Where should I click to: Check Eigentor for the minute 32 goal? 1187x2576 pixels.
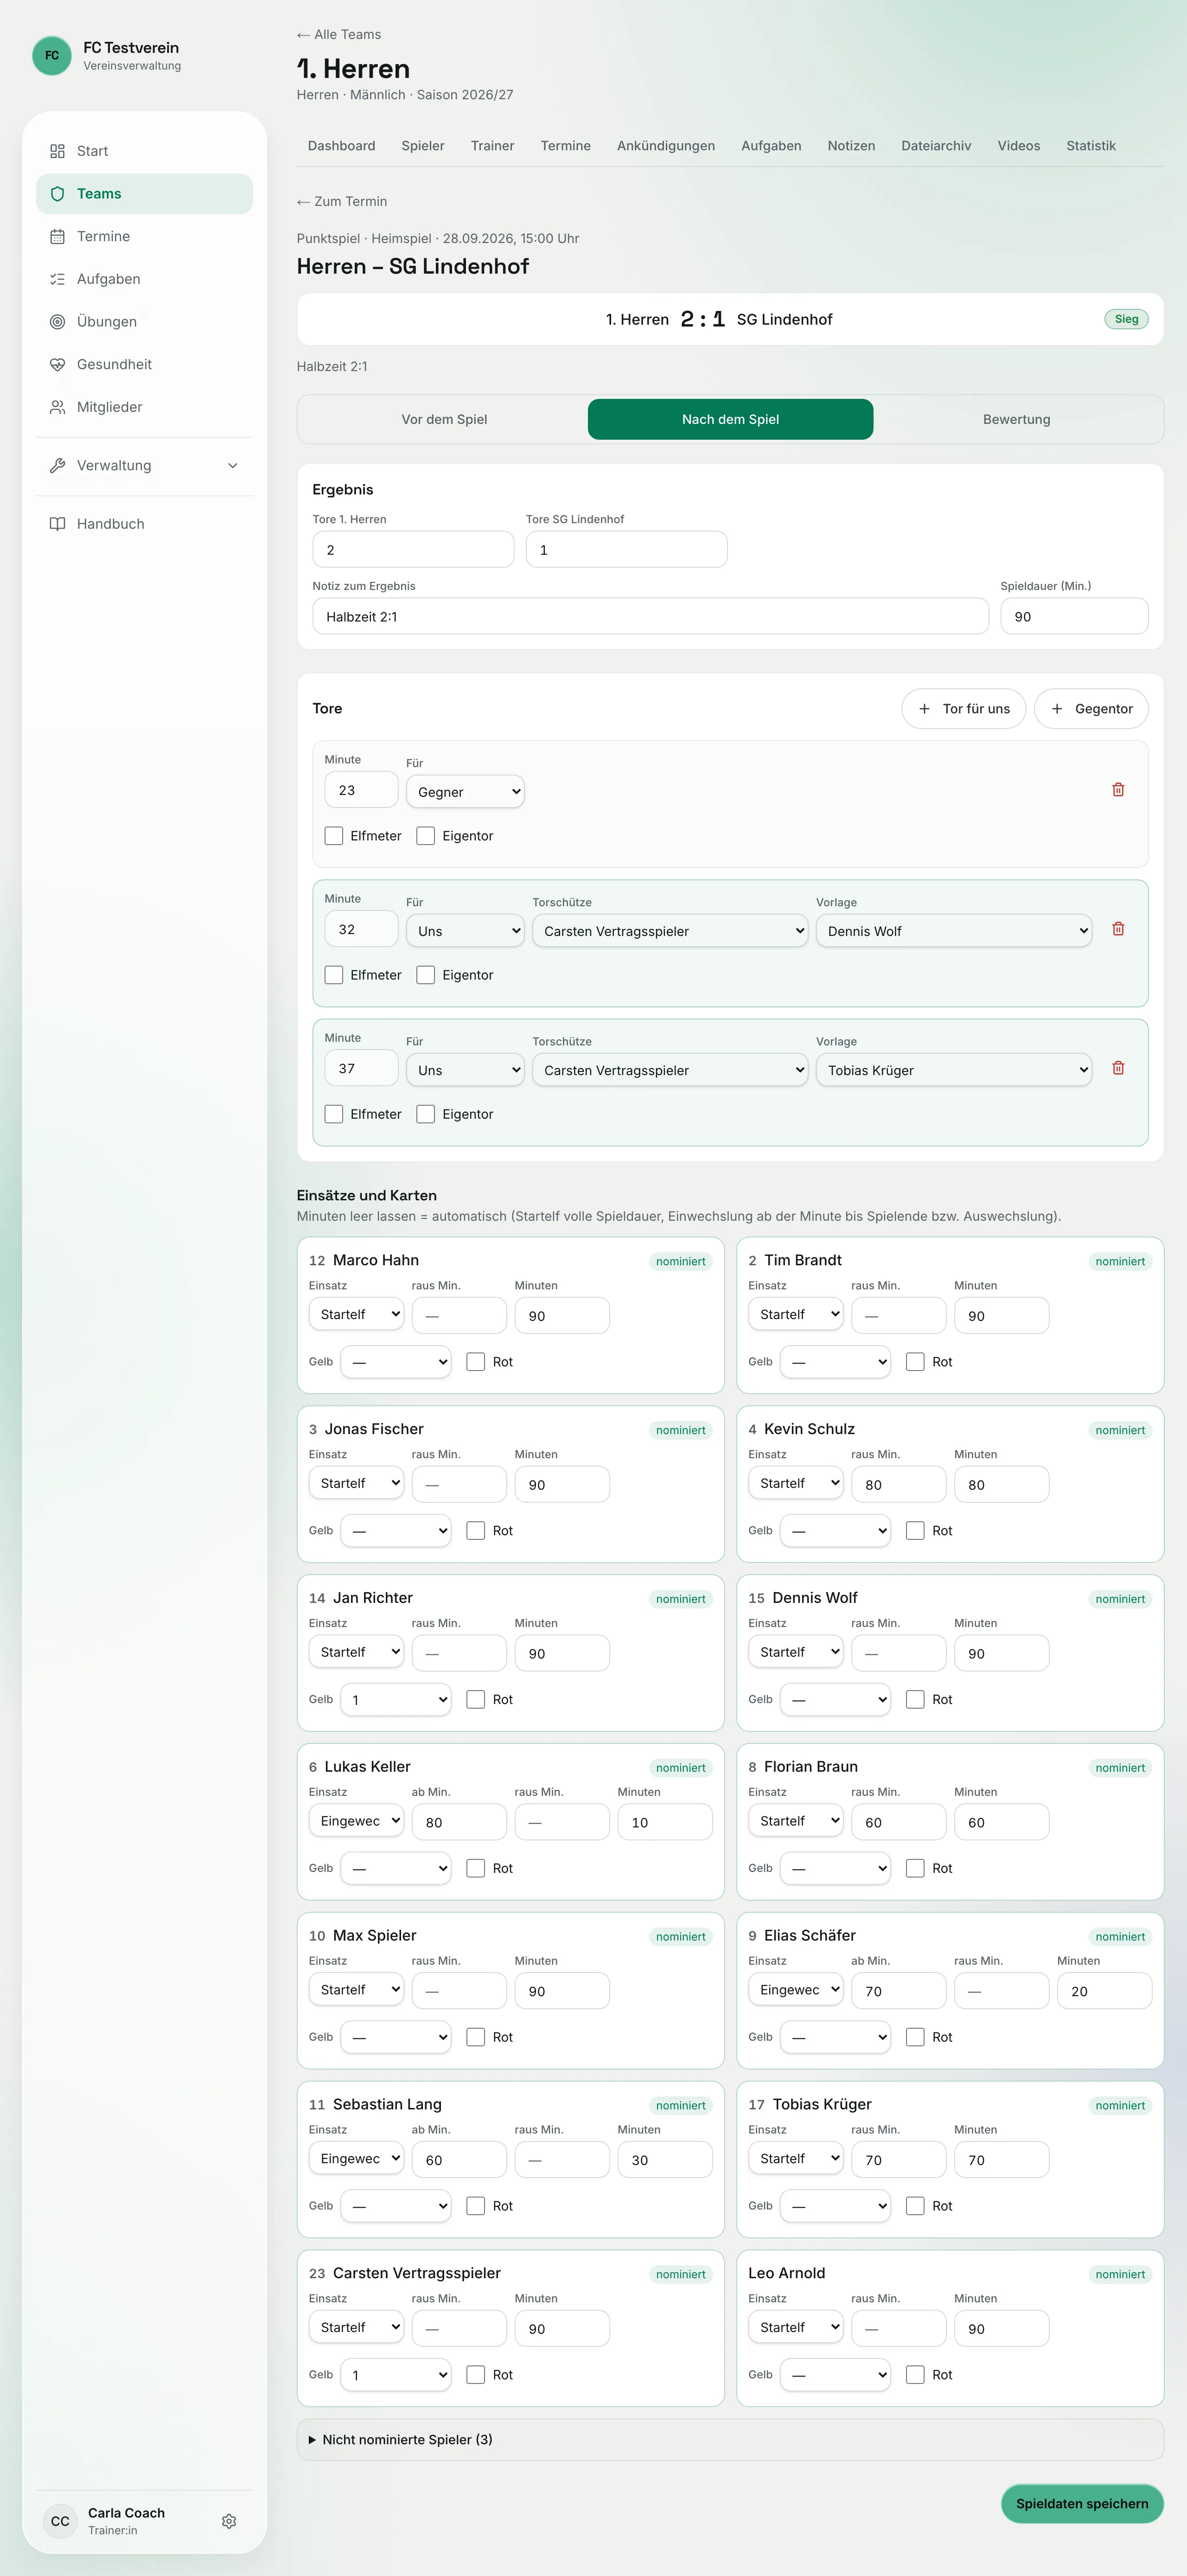click(x=426, y=974)
